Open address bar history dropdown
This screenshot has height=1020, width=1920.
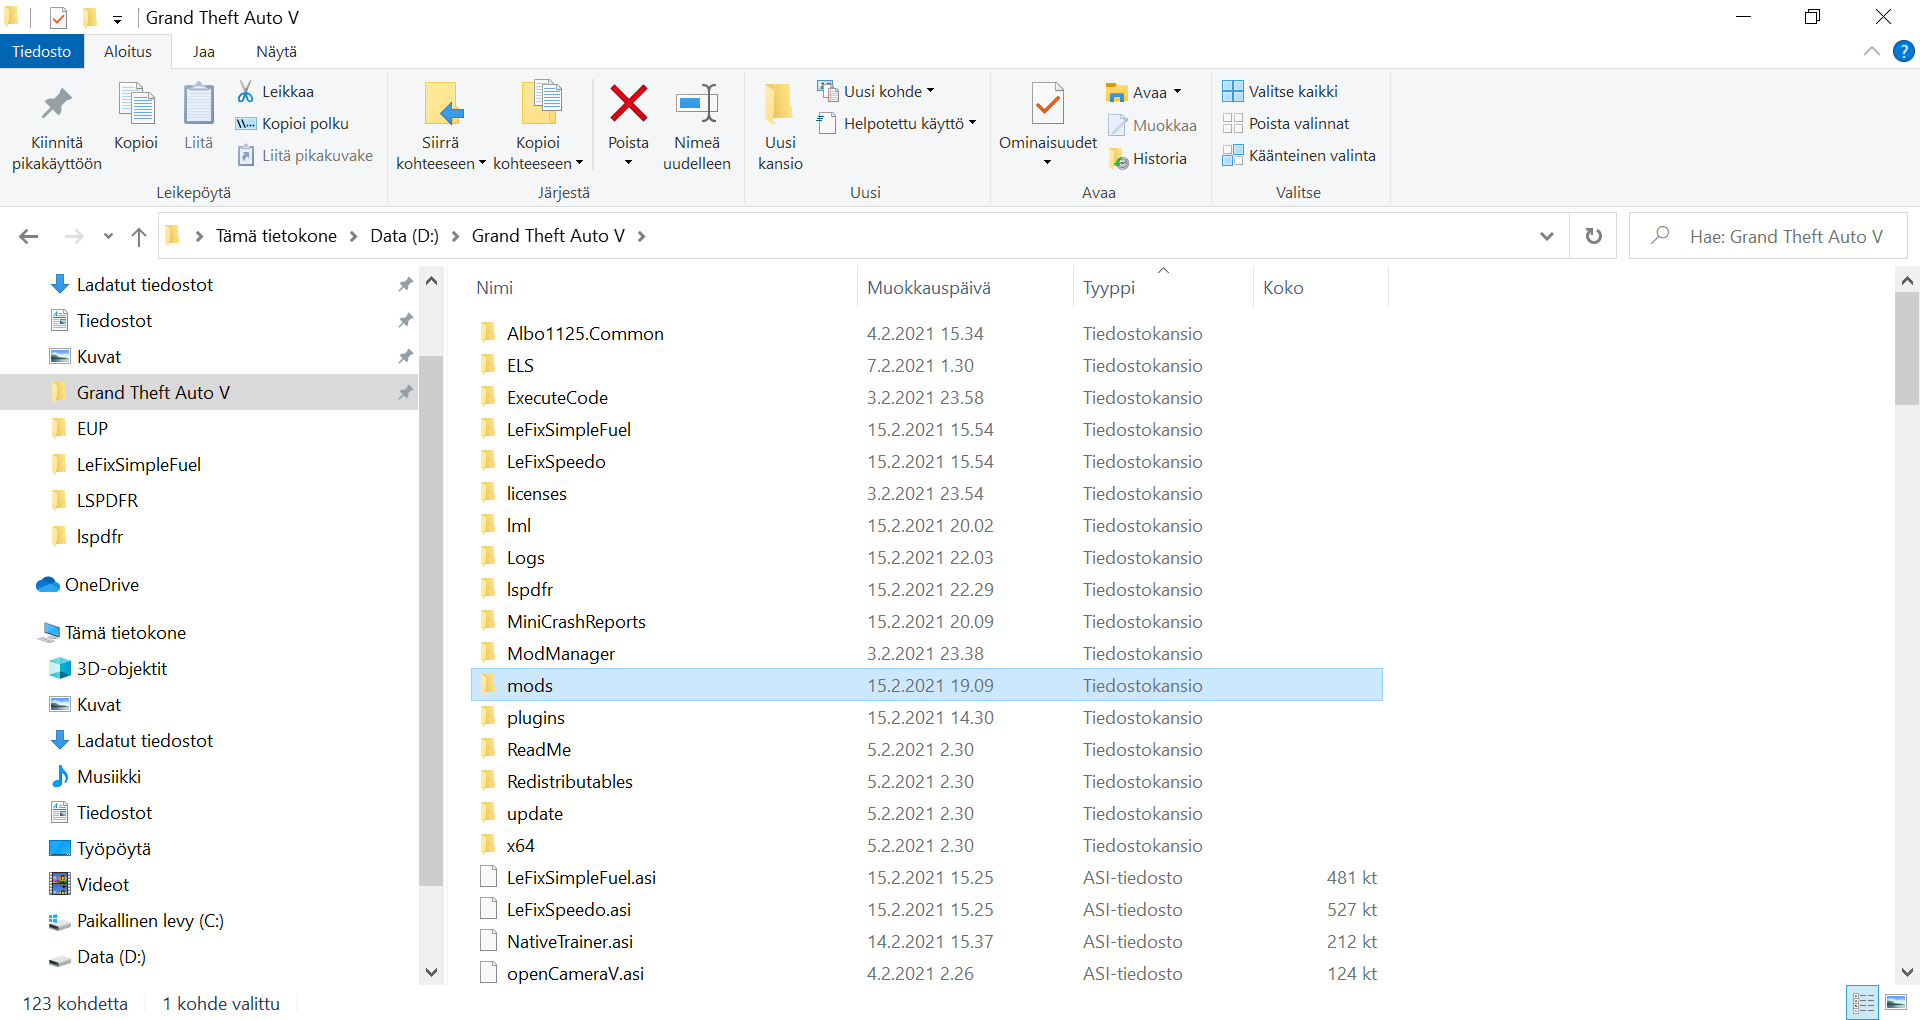point(1547,236)
